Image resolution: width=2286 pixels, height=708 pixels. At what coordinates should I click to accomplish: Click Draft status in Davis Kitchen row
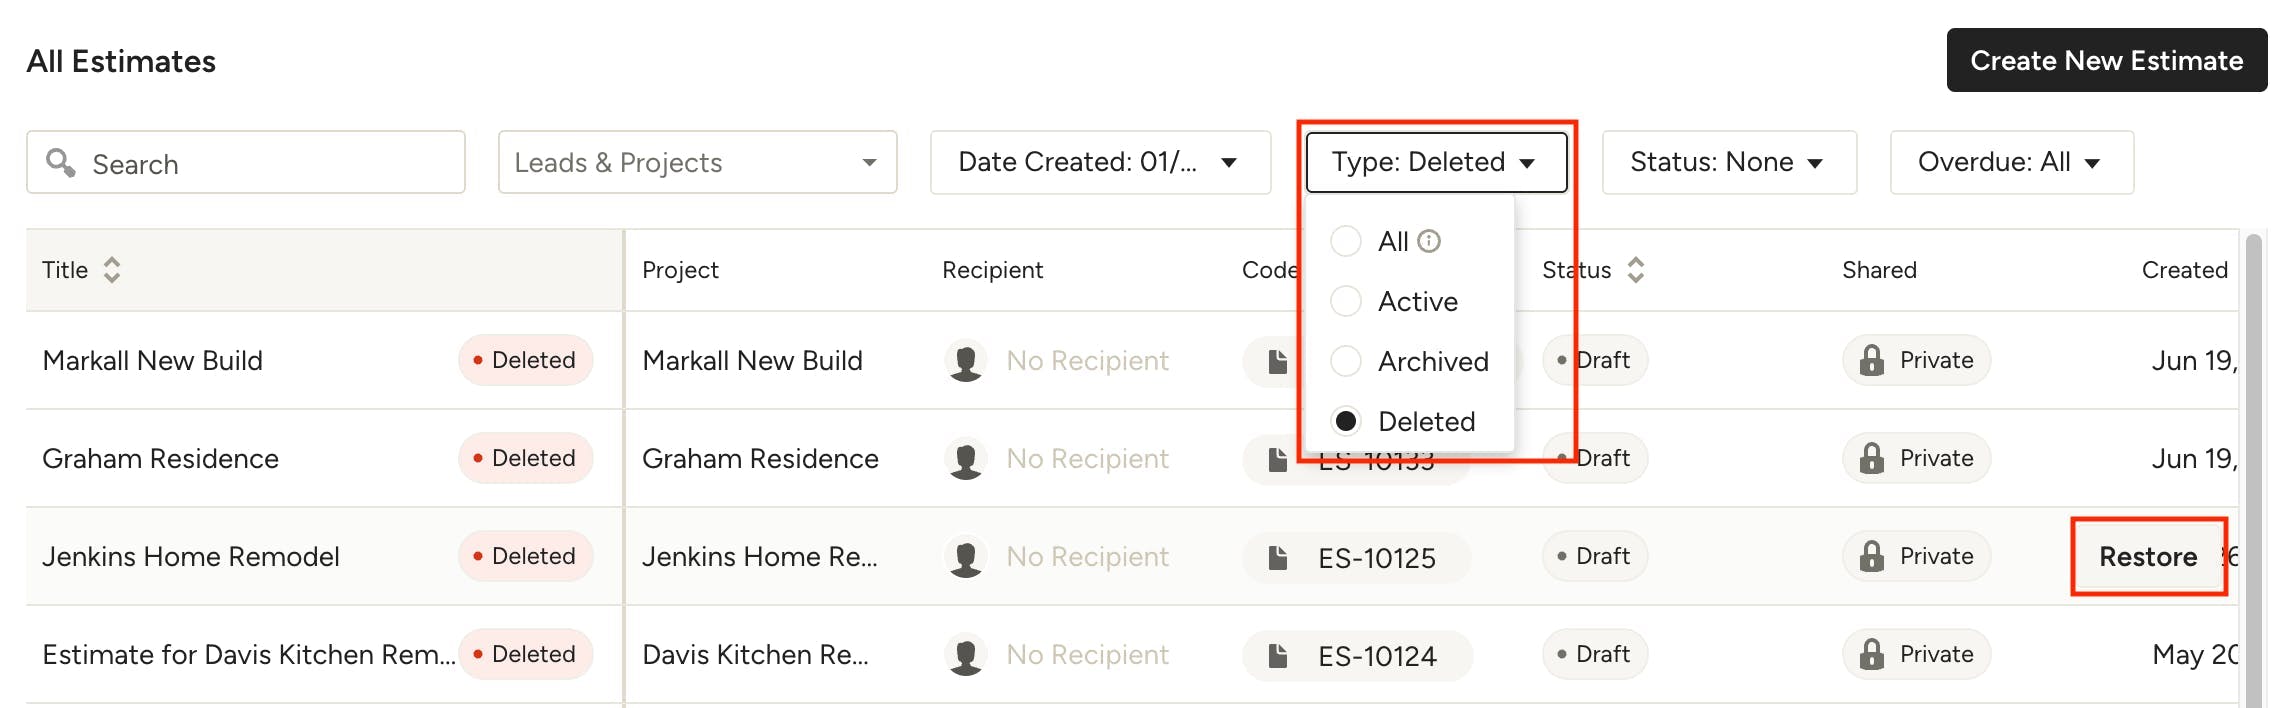tap(1594, 654)
